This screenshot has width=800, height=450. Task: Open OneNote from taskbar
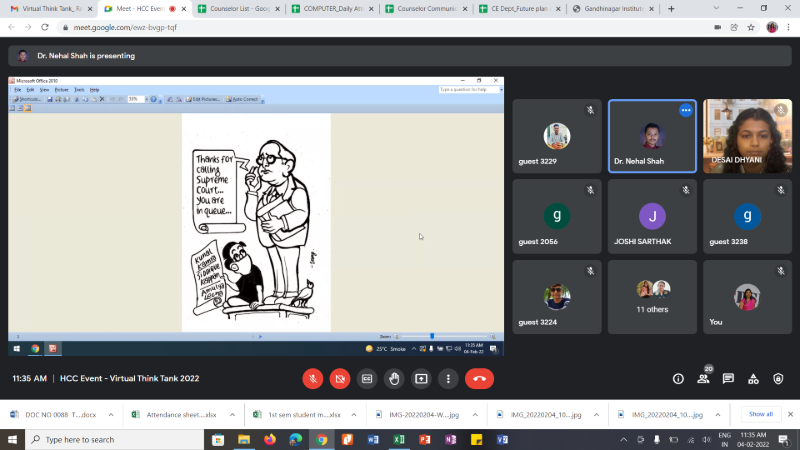click(x=451, y=439)
